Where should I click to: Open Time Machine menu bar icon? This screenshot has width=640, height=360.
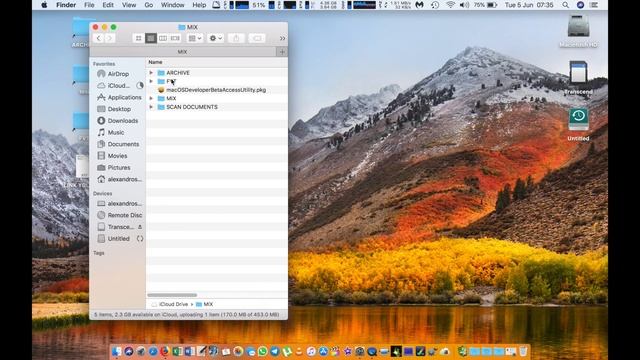coord(435,5)
